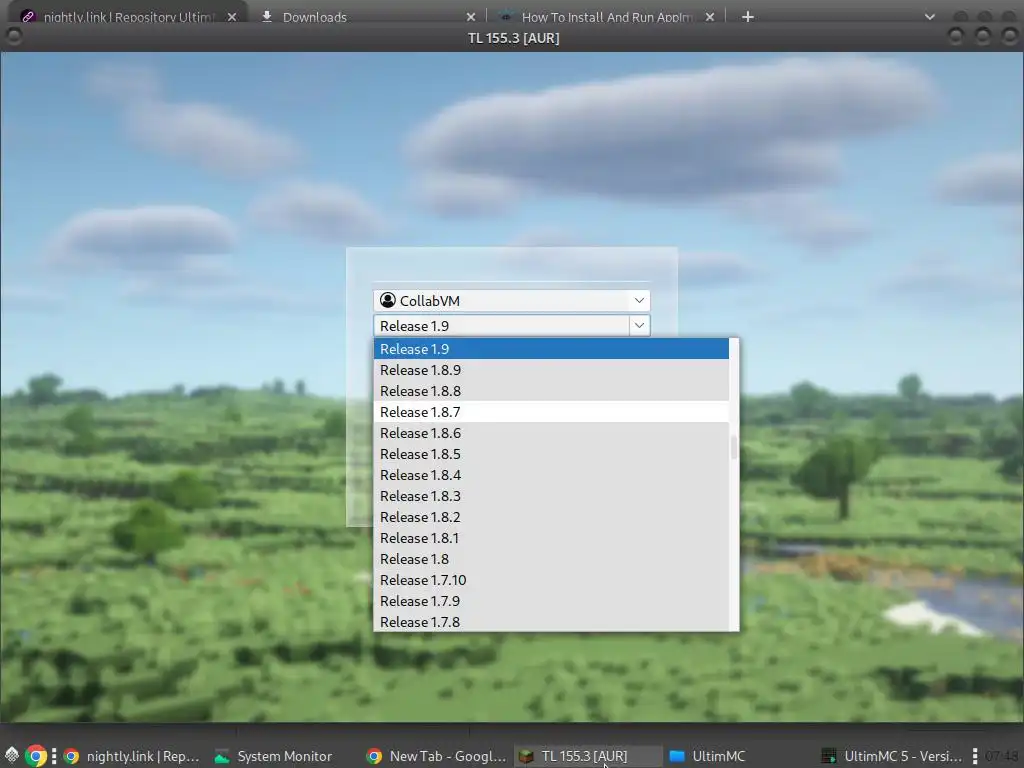Select Release 1.8.3 in the list
This screenshot has height=768, width=1024.
coord(551,496)
